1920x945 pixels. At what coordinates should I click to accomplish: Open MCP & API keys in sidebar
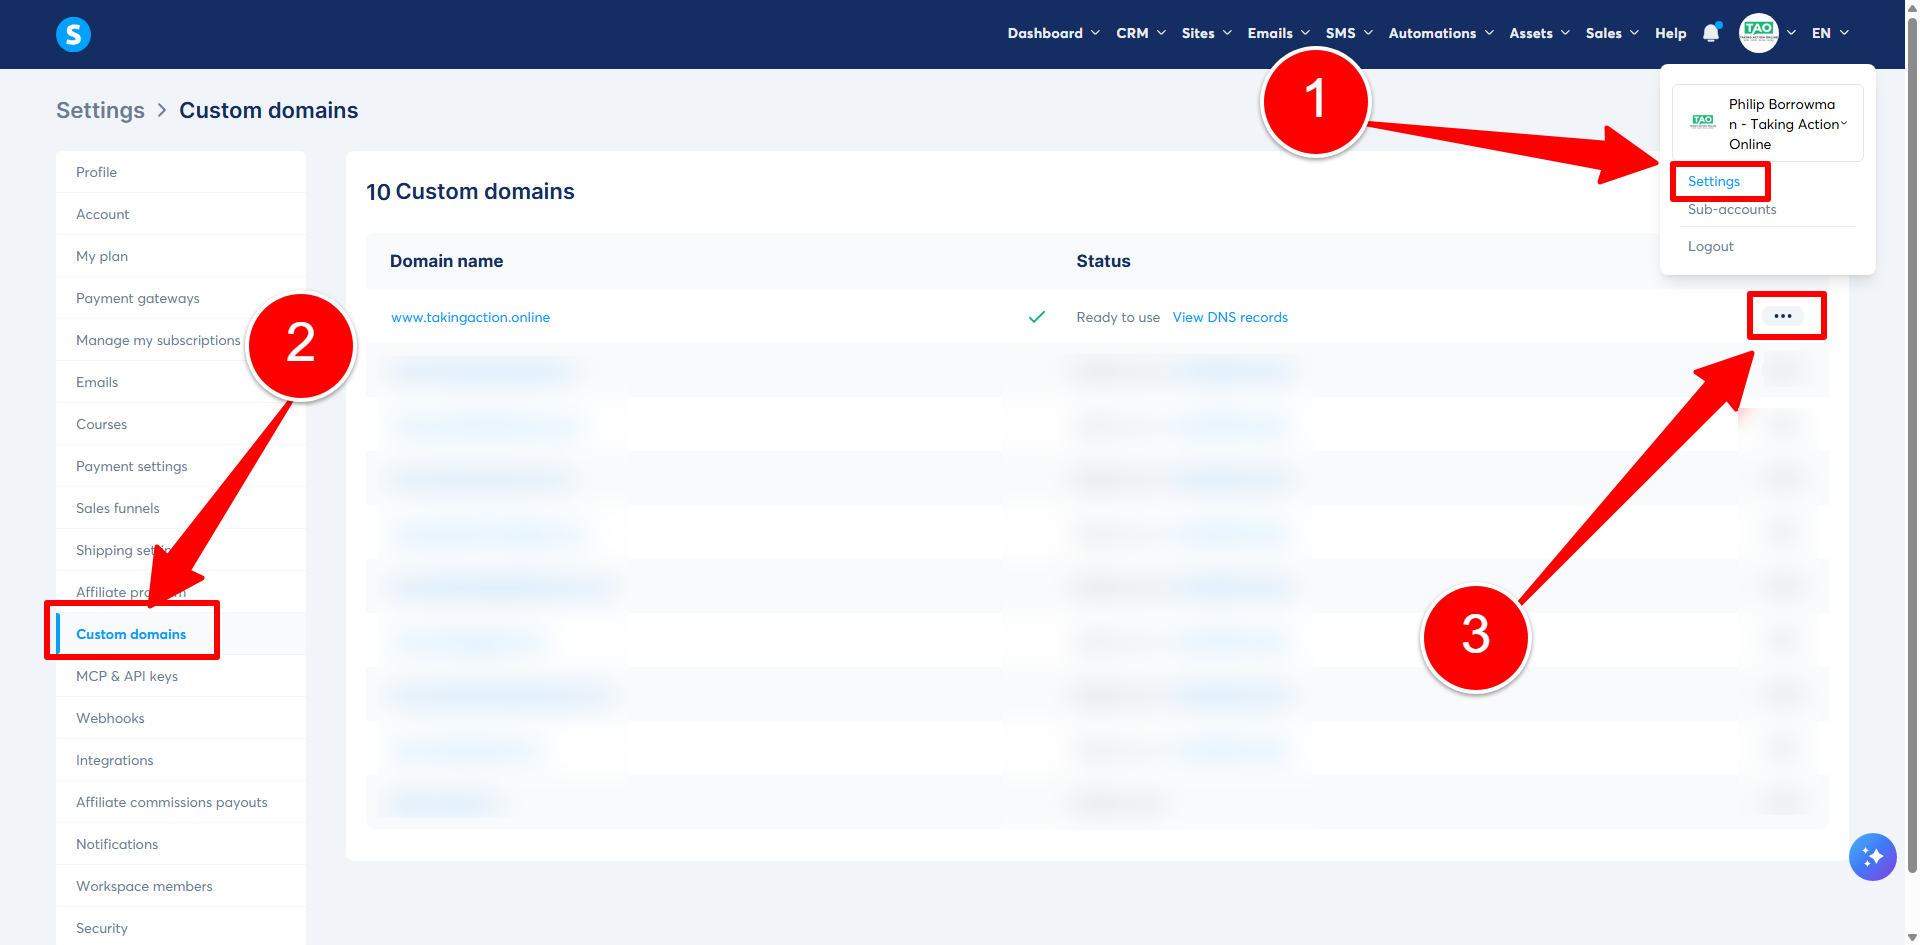pos(181,676)
